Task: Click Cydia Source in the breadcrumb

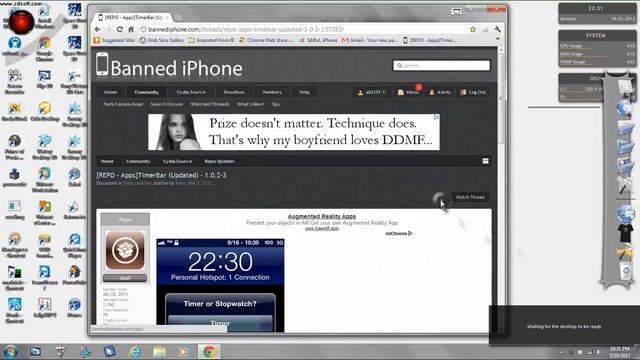Action: click(177, 161)
